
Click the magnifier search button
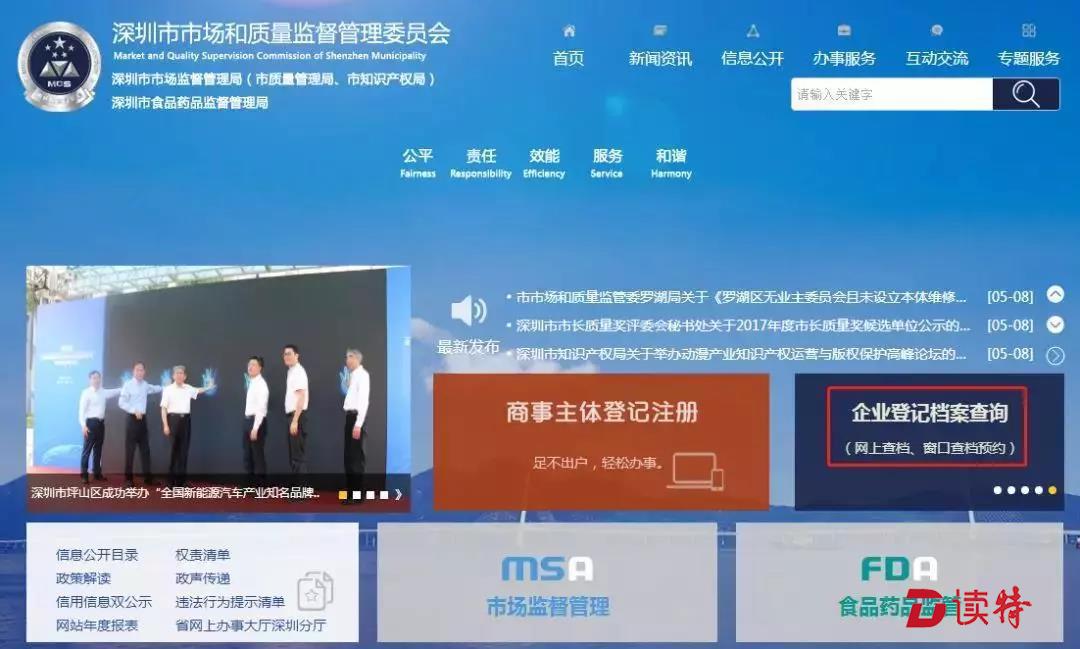pos(1025,95)
